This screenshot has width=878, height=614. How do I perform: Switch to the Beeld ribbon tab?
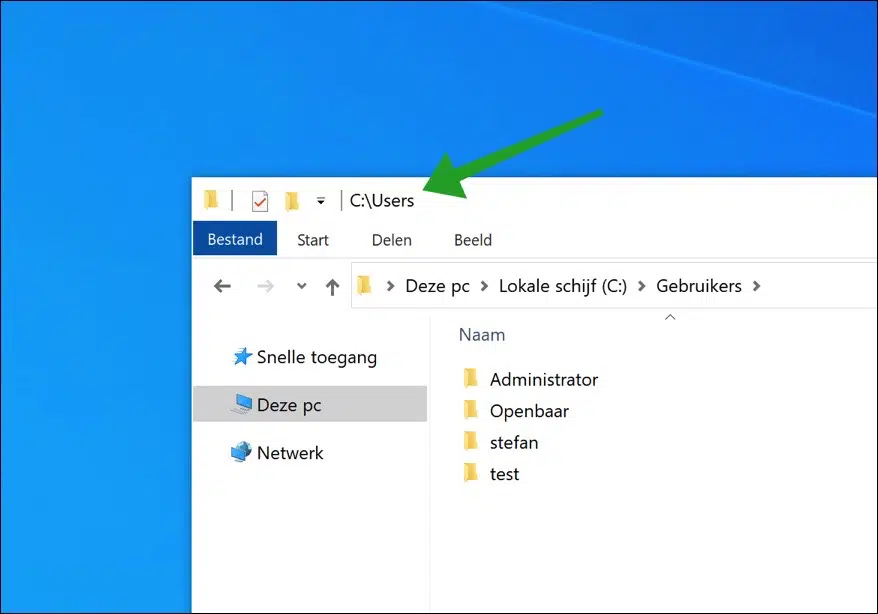(x=473, y=240)
